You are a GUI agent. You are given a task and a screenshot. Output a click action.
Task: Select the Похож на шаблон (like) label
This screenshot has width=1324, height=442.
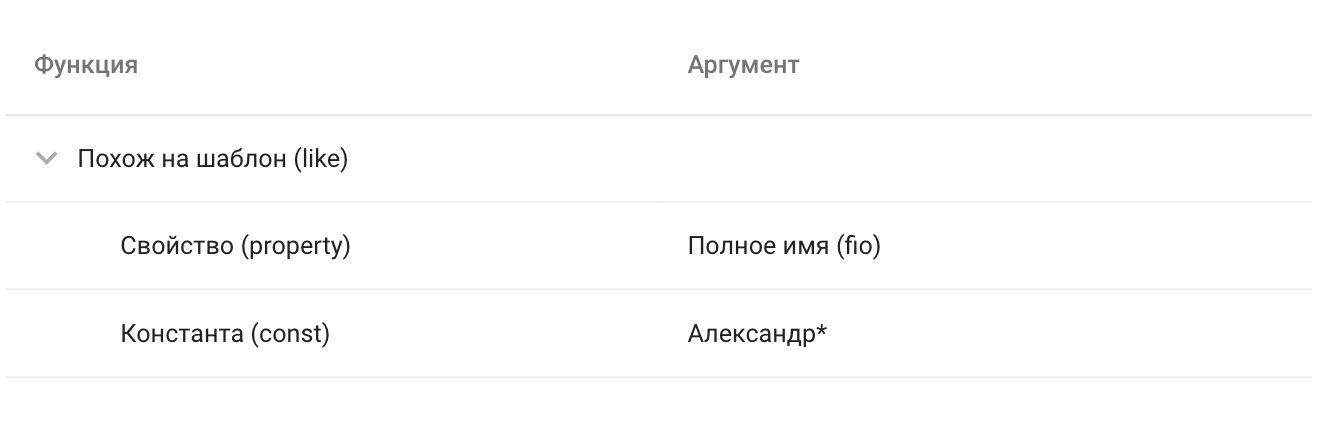pos(213,159)
